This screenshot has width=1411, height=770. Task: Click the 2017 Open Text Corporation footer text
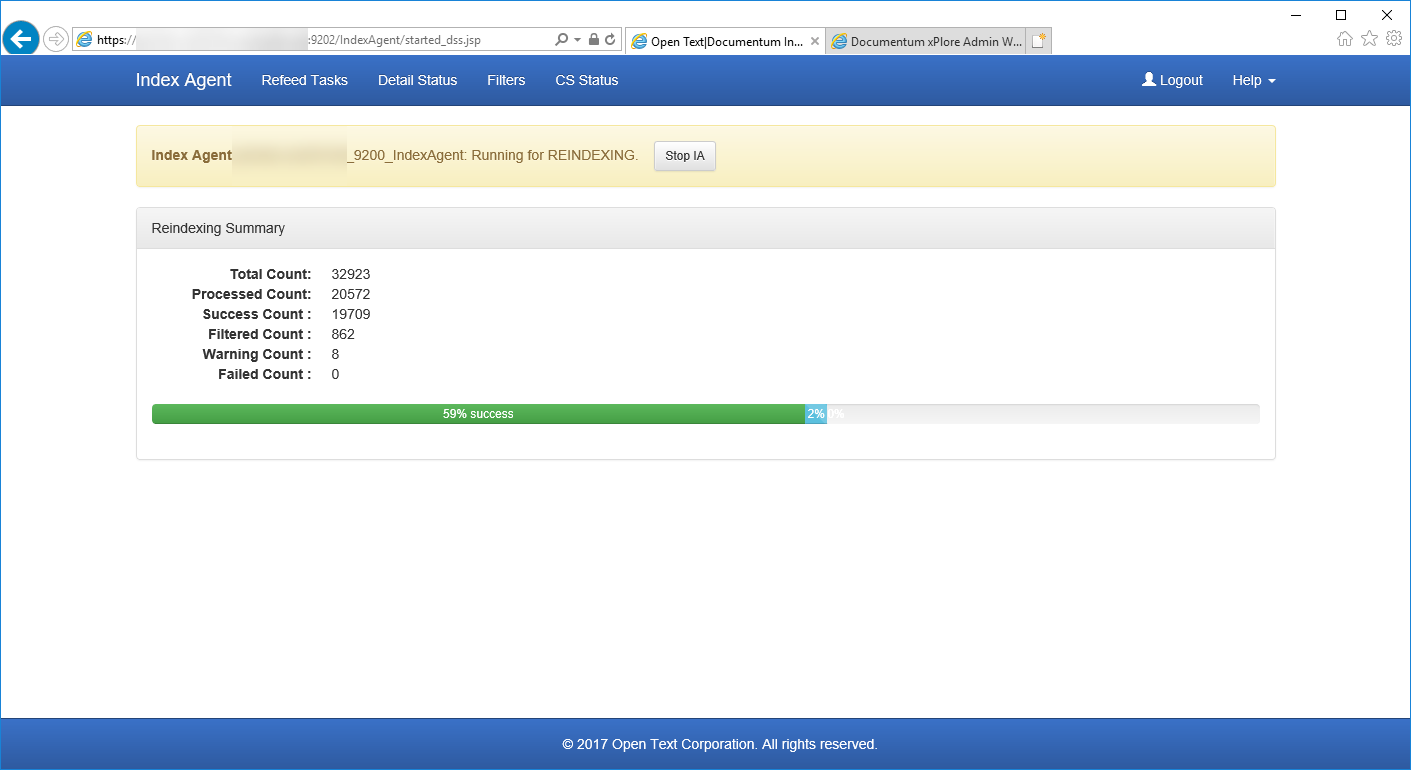click(x=719, y=744)
